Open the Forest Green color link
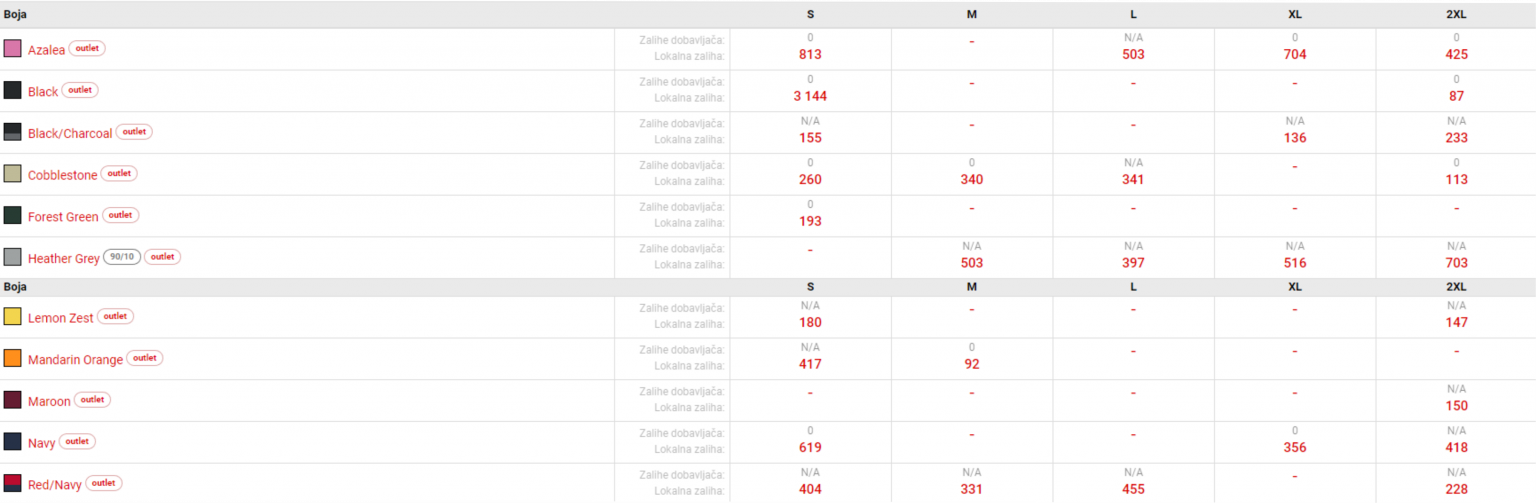Viewport: 1536px width, 503px height. coord(63,217)
